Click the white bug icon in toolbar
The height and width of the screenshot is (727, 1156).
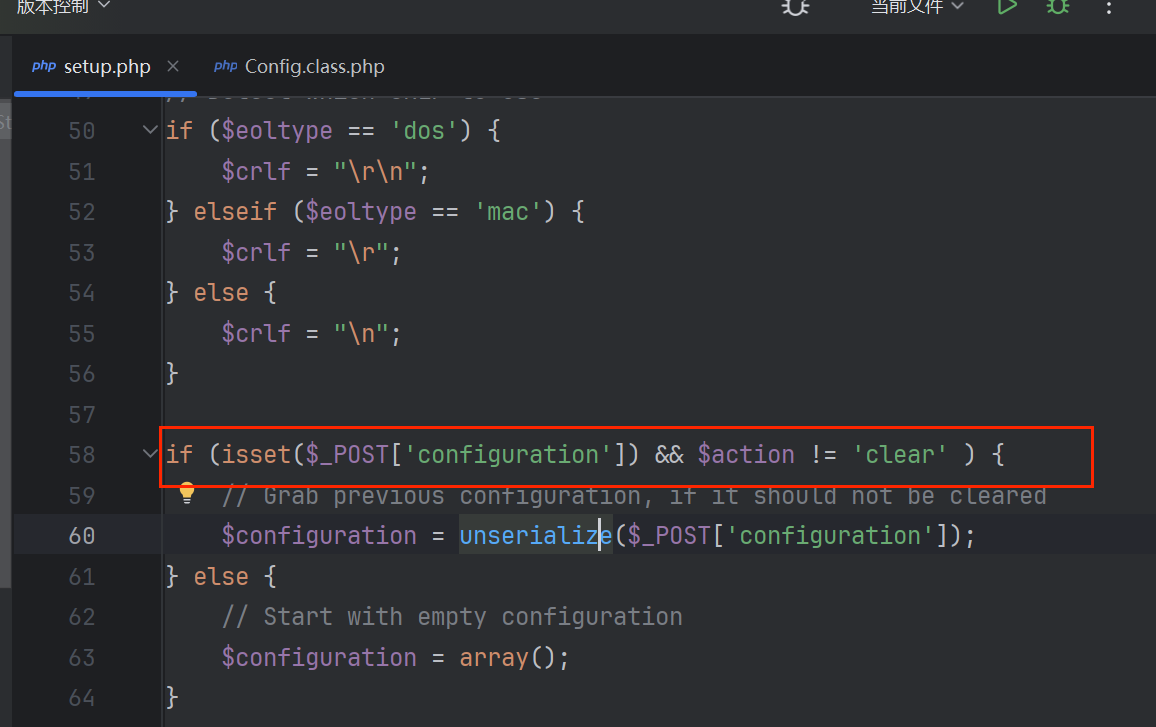795,7
